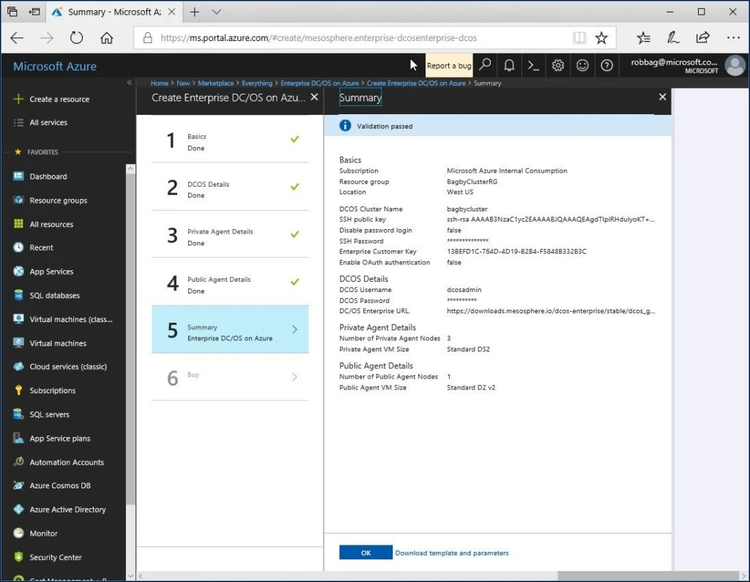Click the OK button on Summary
The width and height of the screenshot is (750, 582).
point(365,552)
